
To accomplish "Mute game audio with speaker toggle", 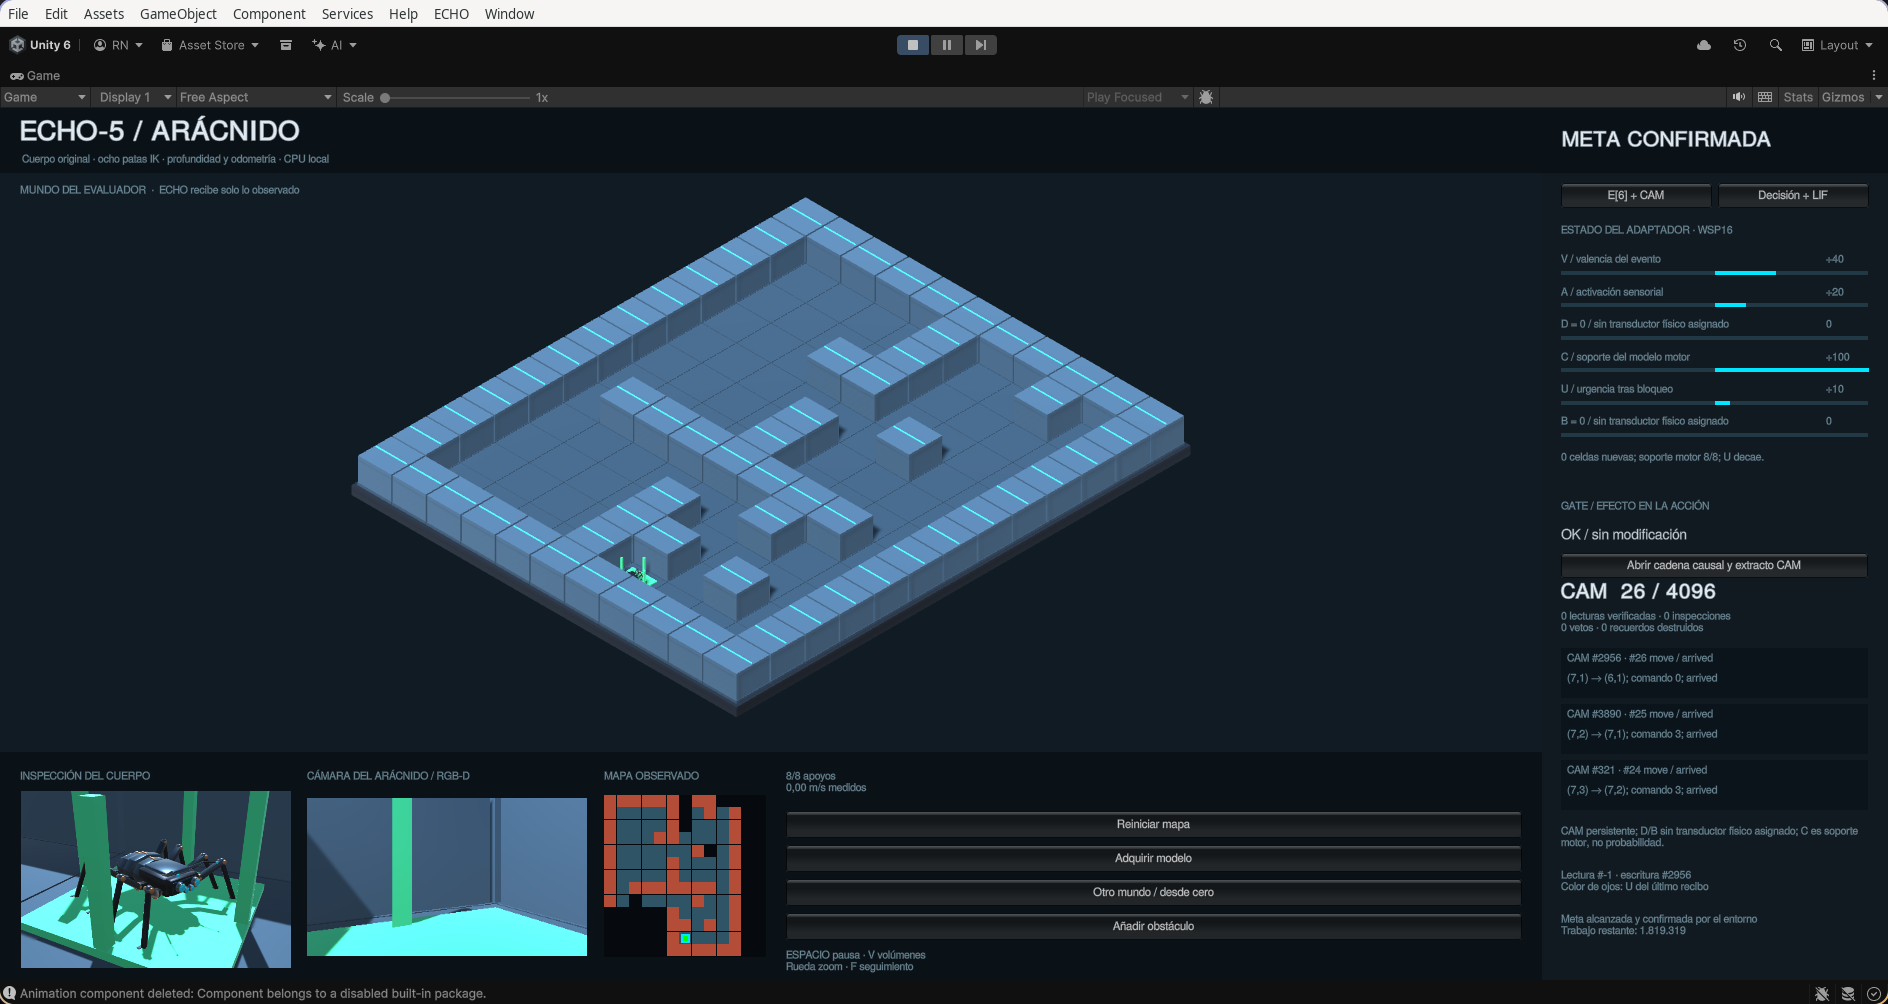I will 1739,97.
